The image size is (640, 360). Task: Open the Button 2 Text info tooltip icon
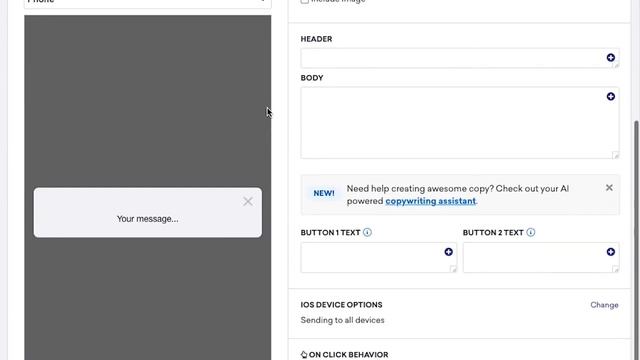pos(531,232)
